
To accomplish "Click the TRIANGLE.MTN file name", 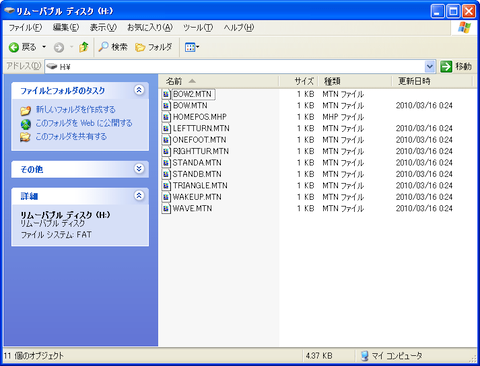I will [x=200, y=186].
